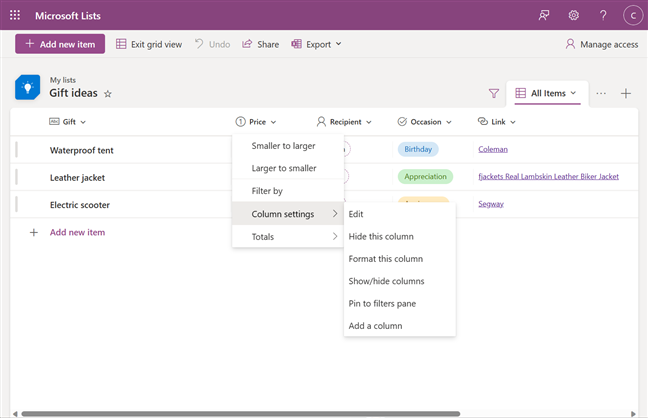
Task: Click the plus icon beside Add new item row
Action: (34, 232)
